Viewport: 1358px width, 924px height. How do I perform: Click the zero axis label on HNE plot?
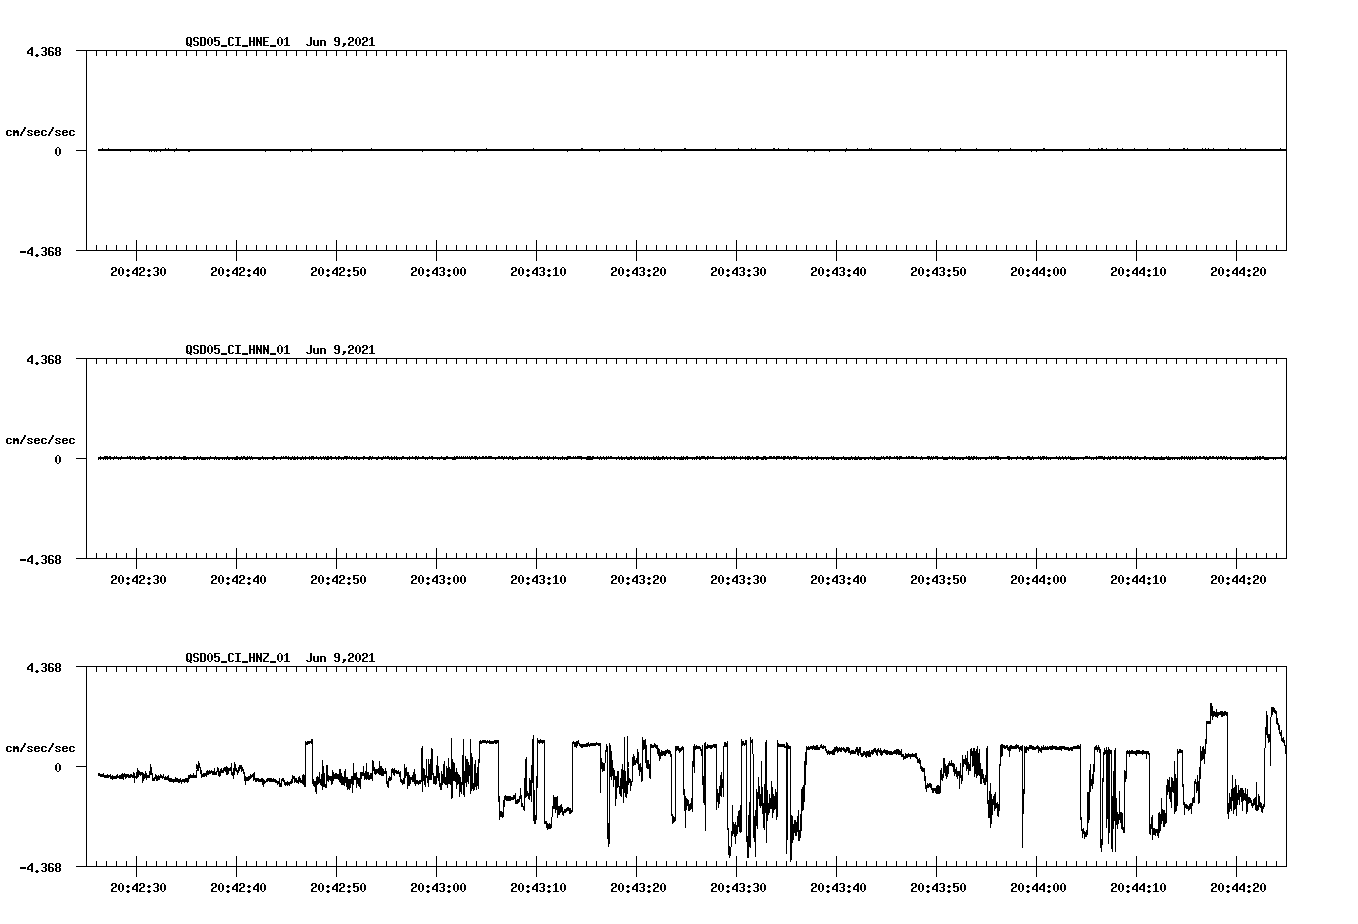(58, 152)
